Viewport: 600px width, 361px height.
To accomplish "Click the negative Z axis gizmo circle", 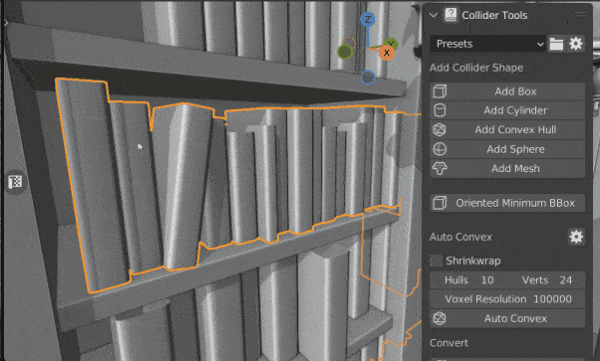I will [x=368, y=78].
